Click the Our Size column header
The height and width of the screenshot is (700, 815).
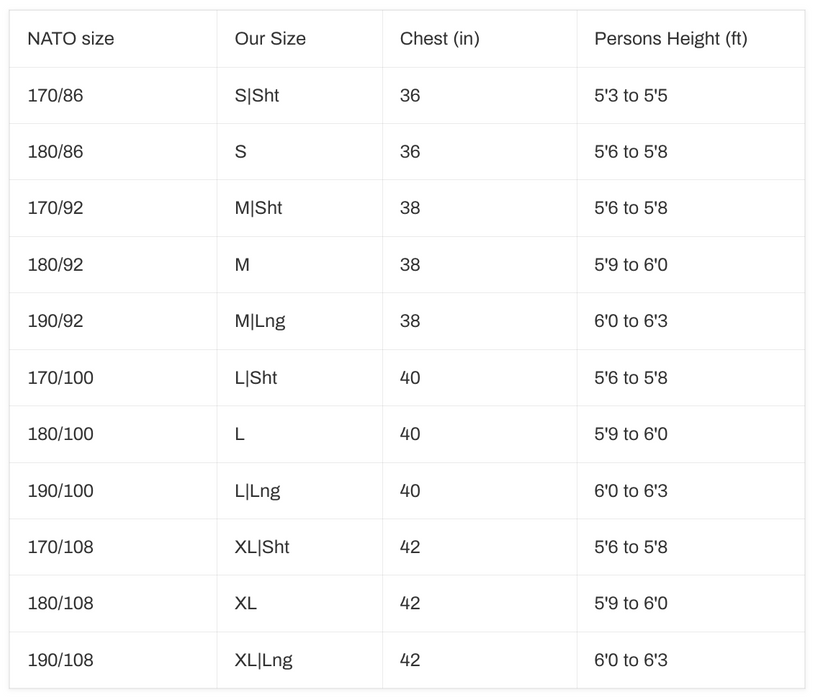click(x=270, y=39)
